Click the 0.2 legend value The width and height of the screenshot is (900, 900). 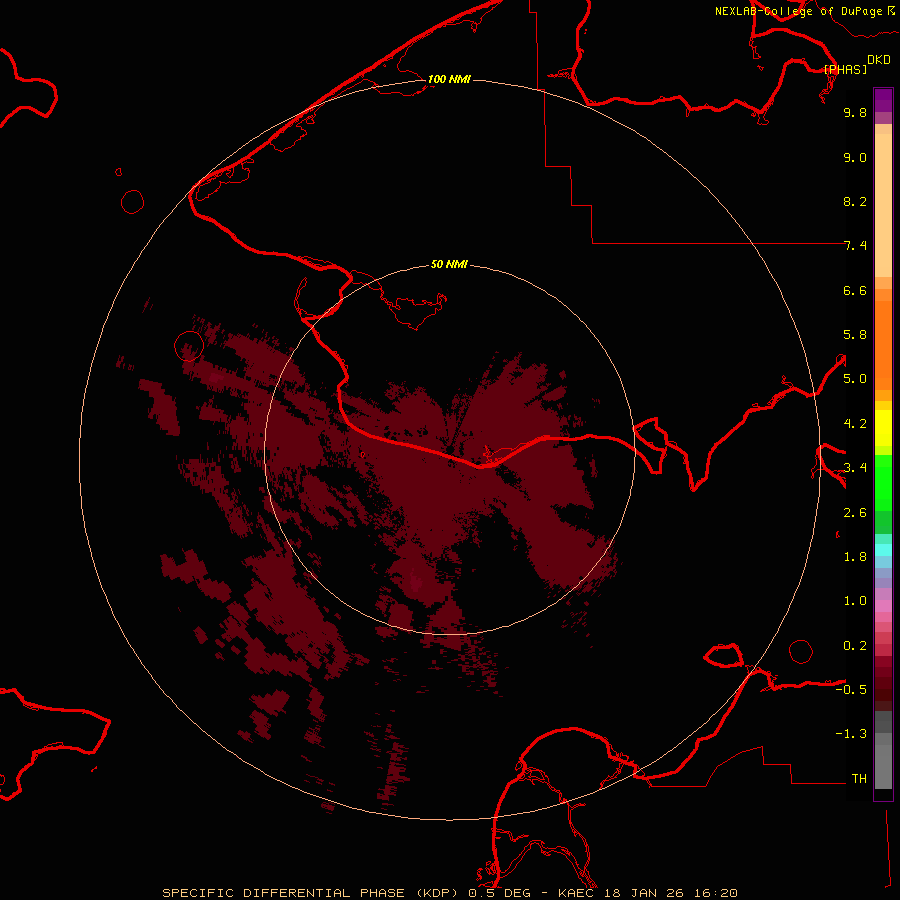[x=855, y=646]
